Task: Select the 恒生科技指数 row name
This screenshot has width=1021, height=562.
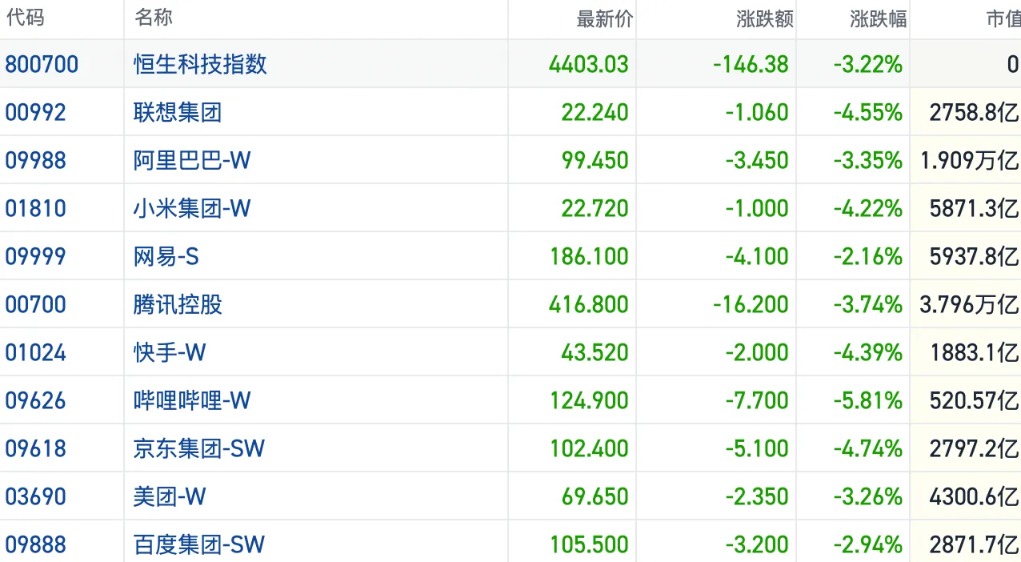Action: point(201,64)
